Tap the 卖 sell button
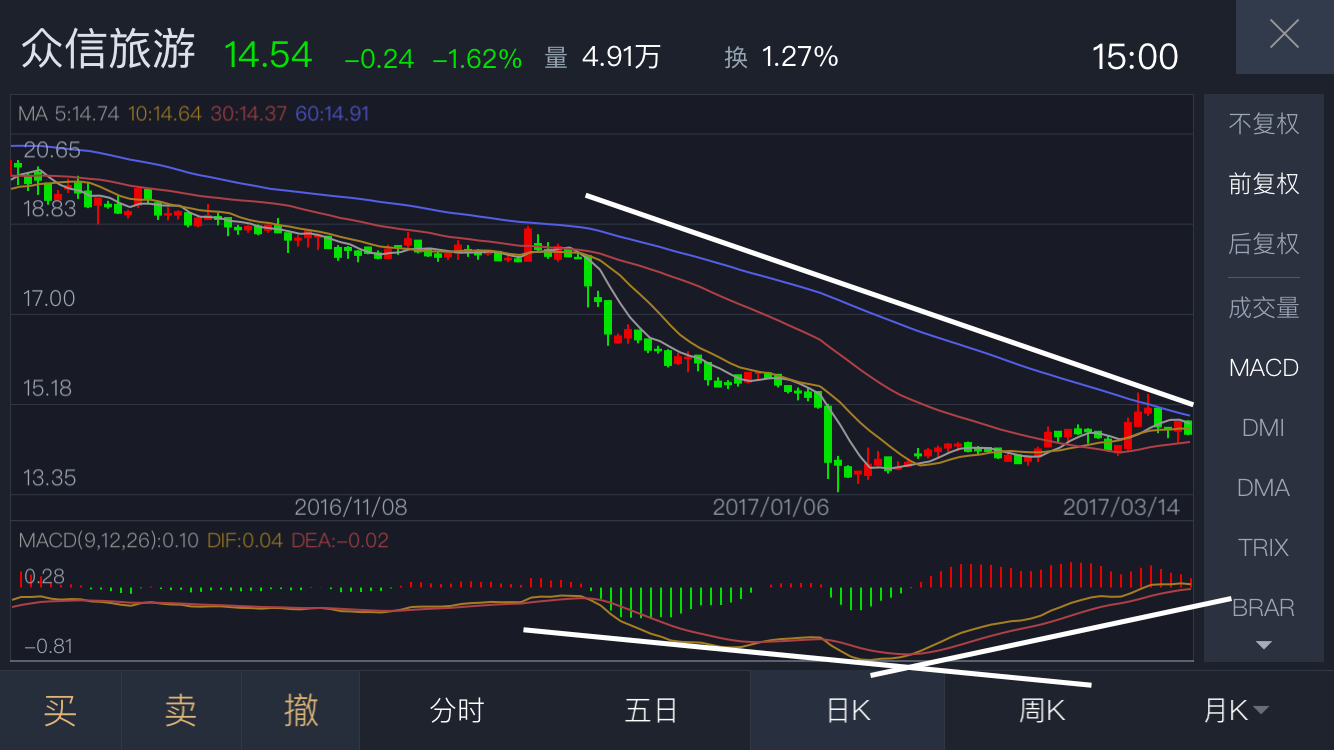 (181, 711)
